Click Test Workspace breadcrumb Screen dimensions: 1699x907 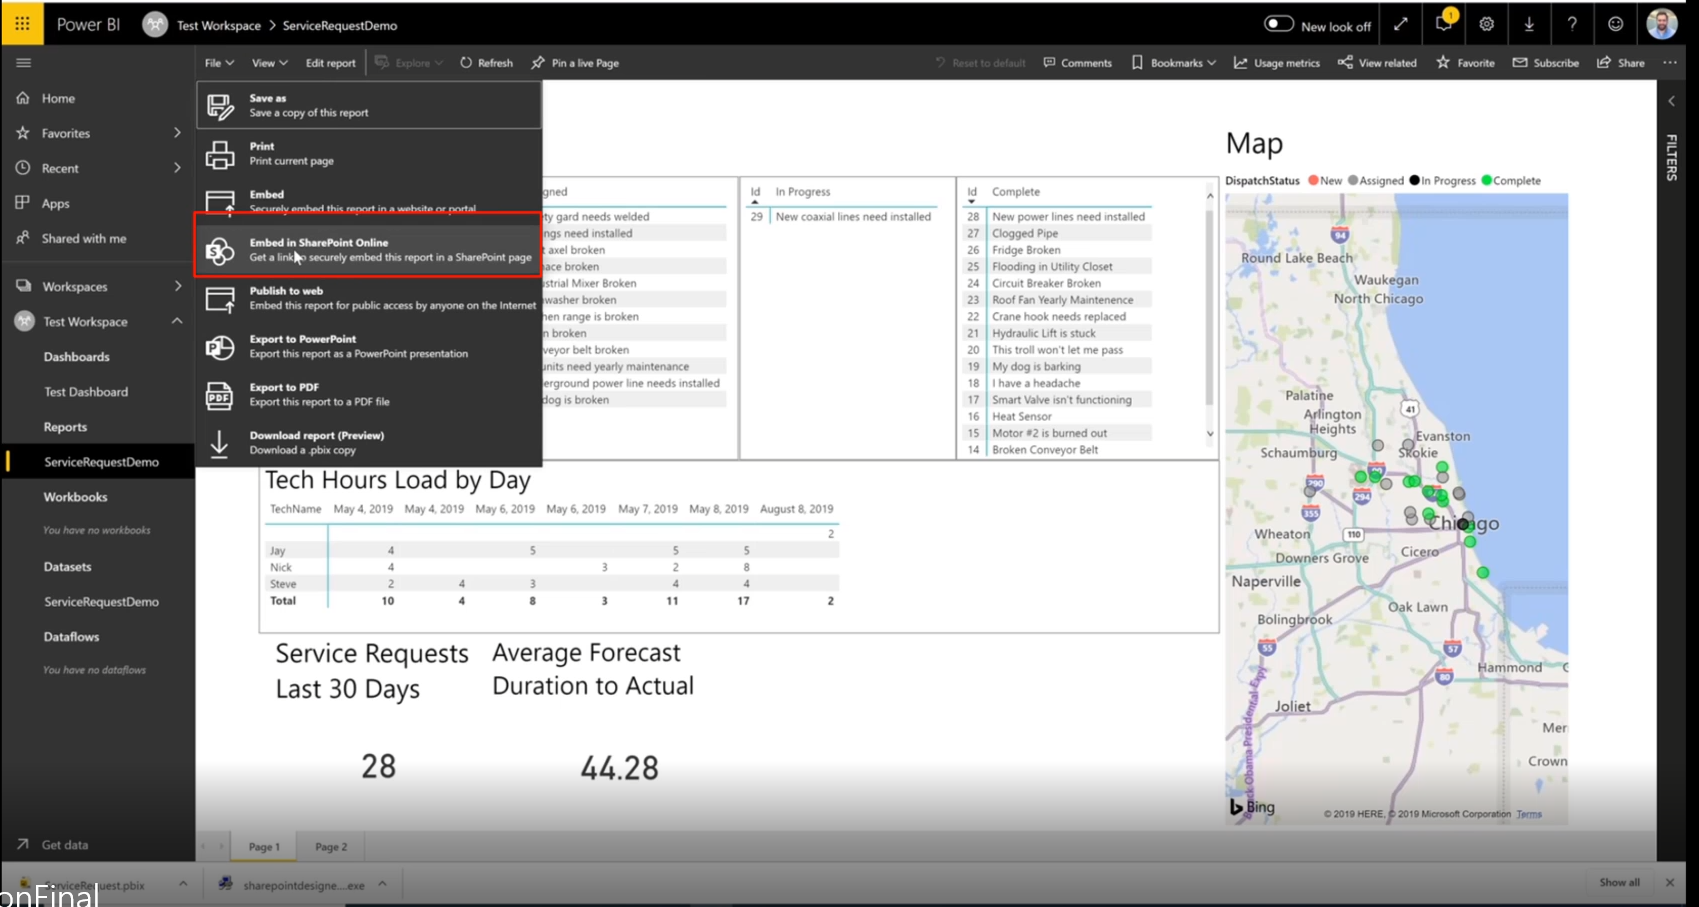coord(218,25)
